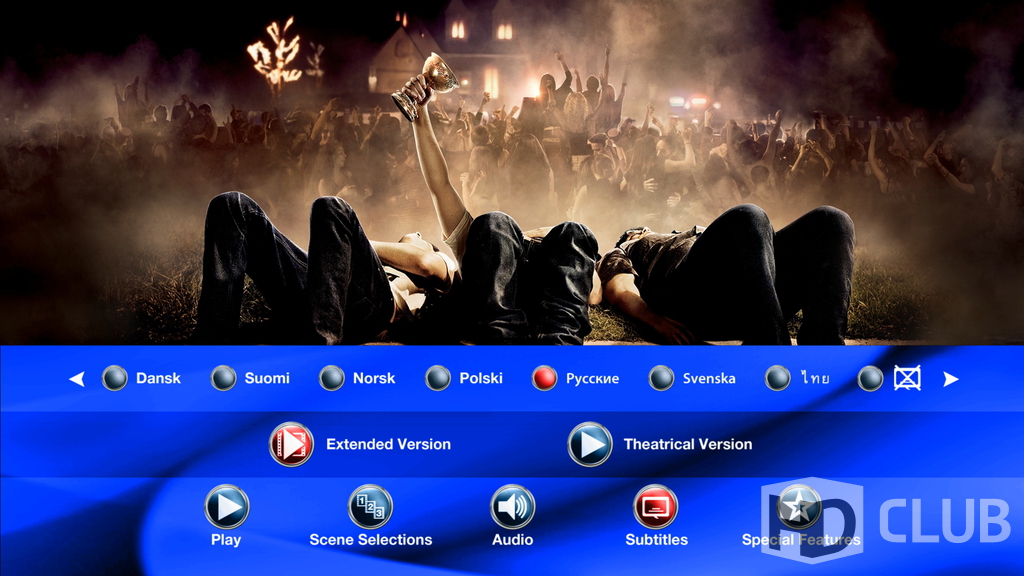Image resolution: width=1024 pixels, height=576 pixels.
Task: Go to previous languages with left arrow
Action: point(77,379)
